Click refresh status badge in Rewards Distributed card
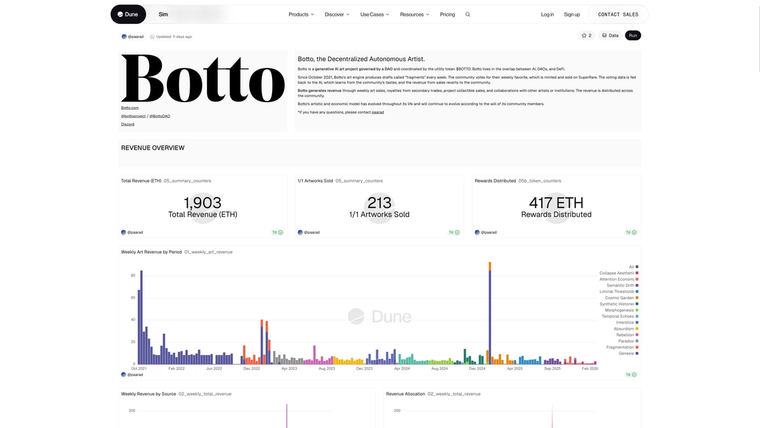 click(x=631, y=232)
